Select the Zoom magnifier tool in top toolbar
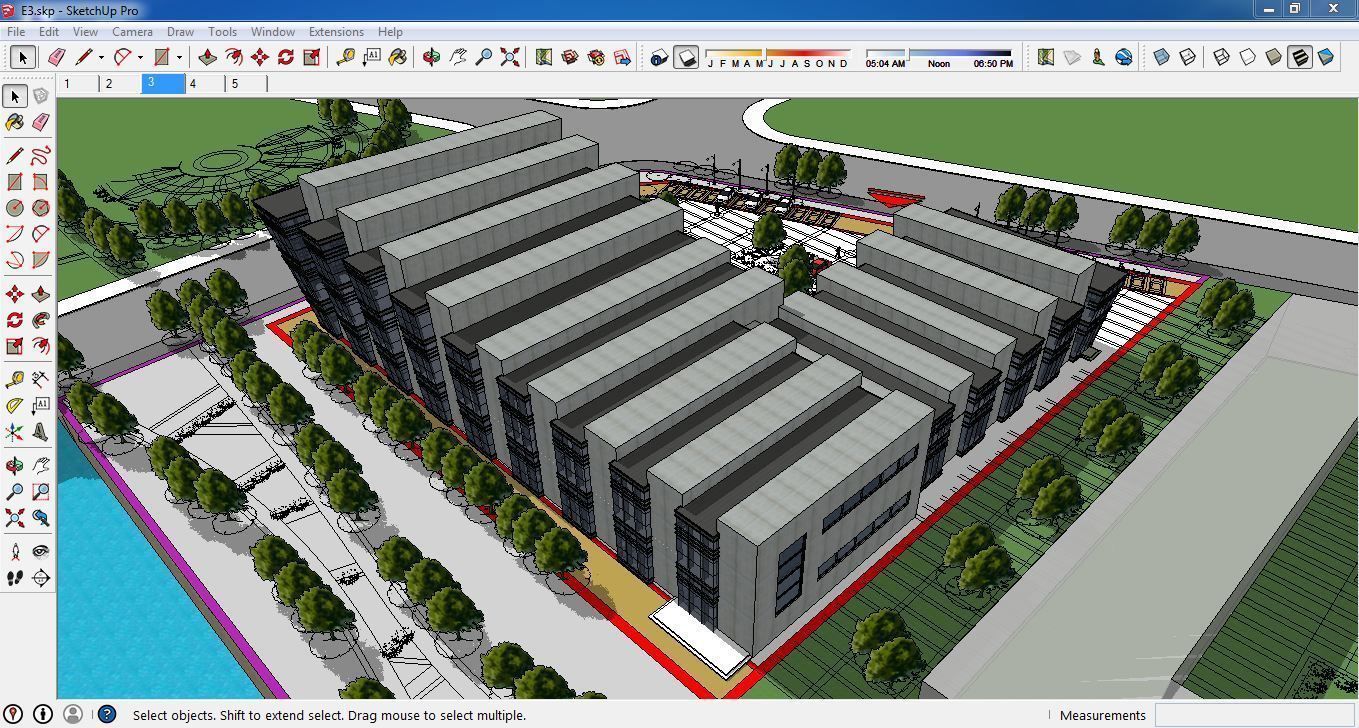Viewport: 1359px width, 728px height. pos(483,58)
